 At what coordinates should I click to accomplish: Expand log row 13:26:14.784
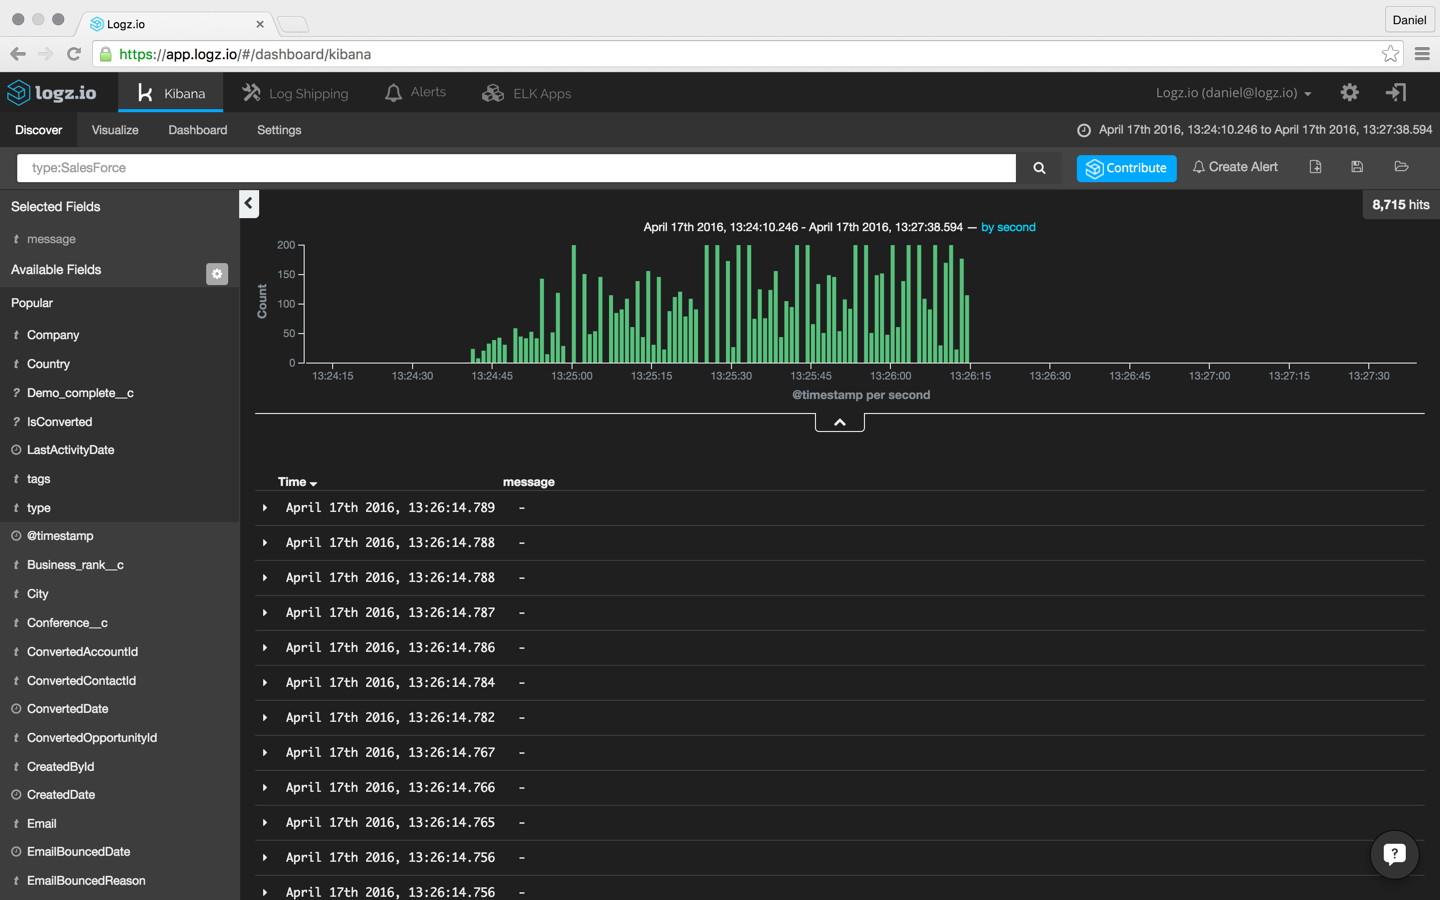pyautogui.click(x=265, y=683)
